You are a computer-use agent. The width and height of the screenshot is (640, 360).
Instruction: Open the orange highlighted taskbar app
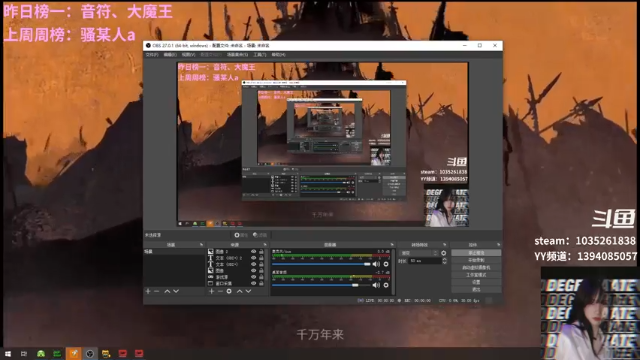(x=73, y=353)
